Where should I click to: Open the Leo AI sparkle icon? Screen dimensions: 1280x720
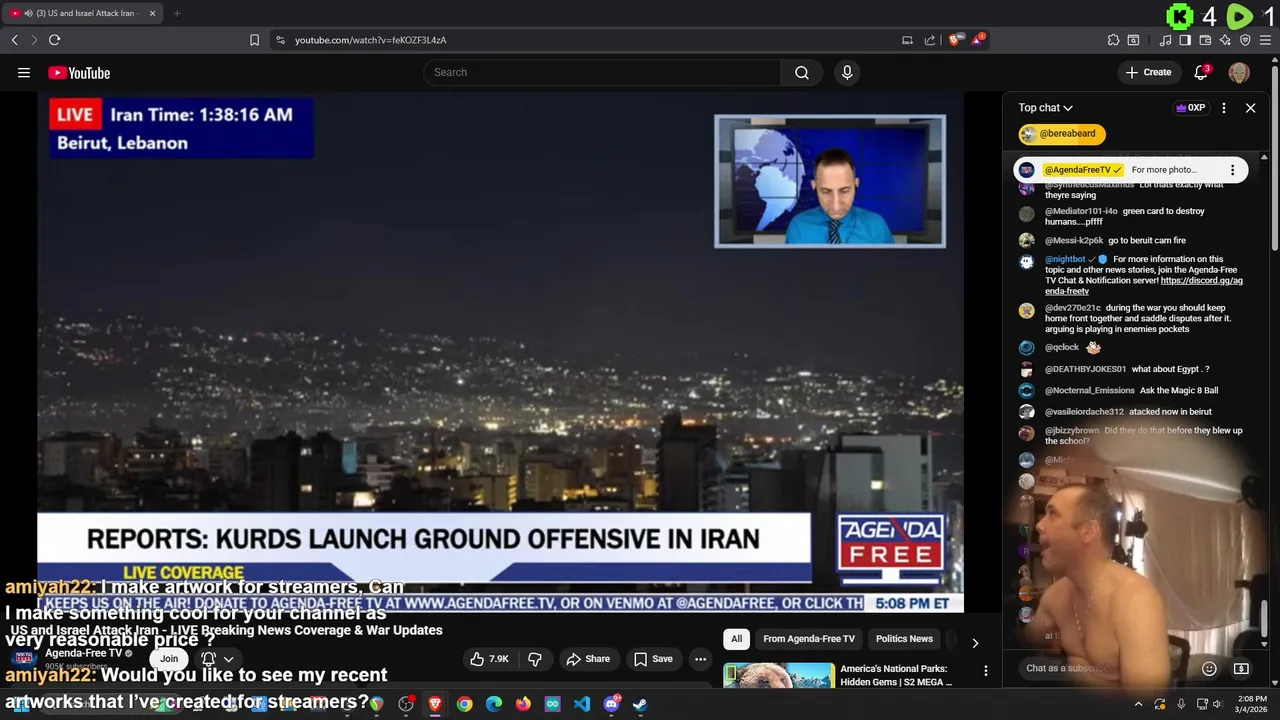click(1225, 40)
